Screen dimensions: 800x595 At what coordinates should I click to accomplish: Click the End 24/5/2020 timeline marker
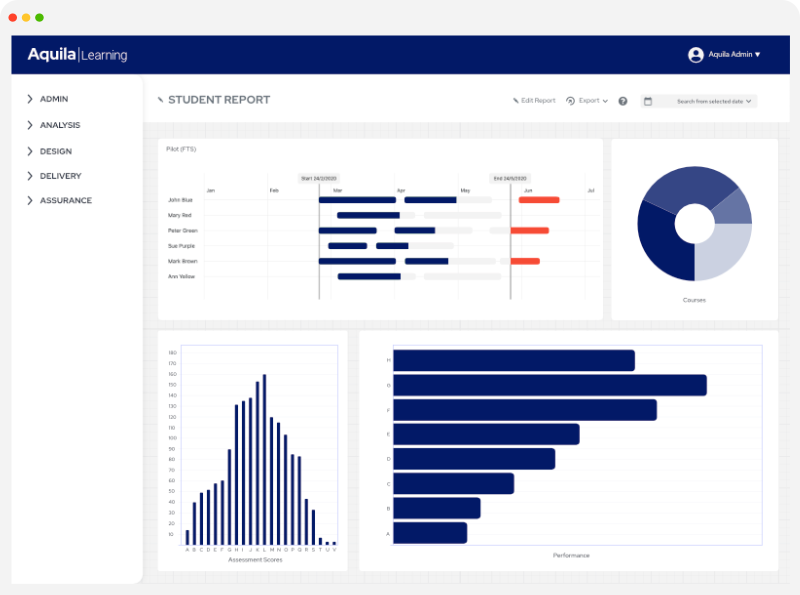tap(510, 178)
